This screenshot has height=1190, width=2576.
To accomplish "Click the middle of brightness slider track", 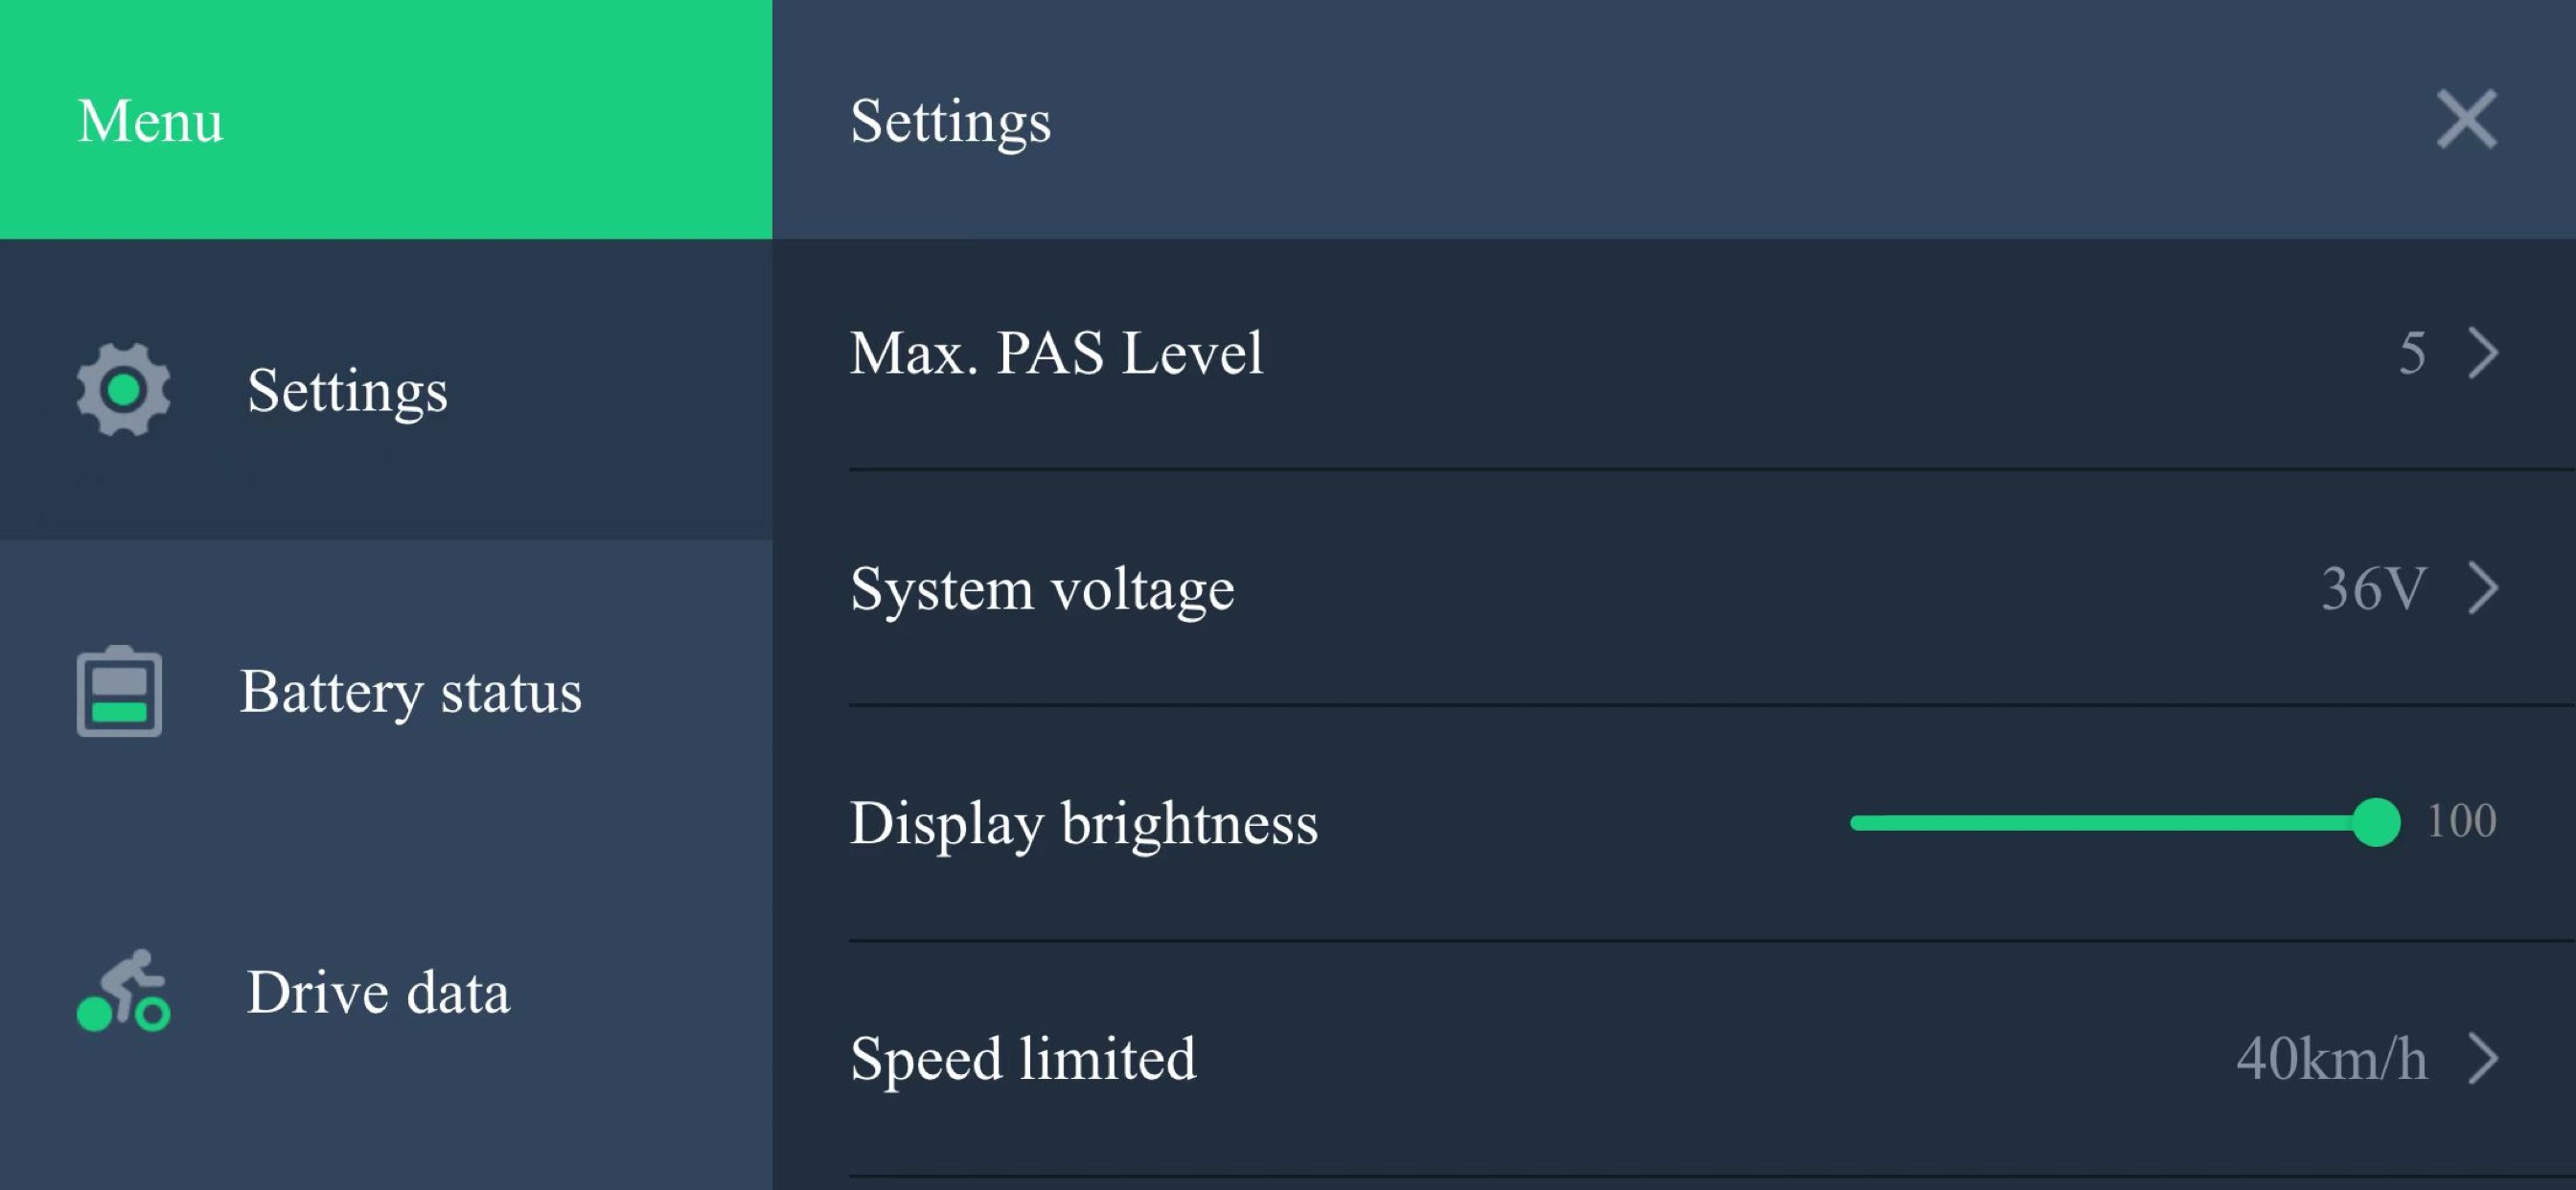I will coord(2113,823).
